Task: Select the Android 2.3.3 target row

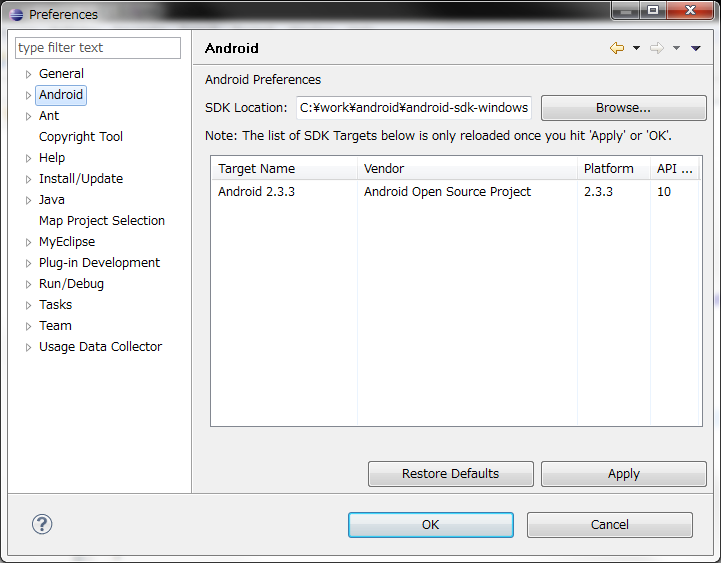Action: pos(455,191)
